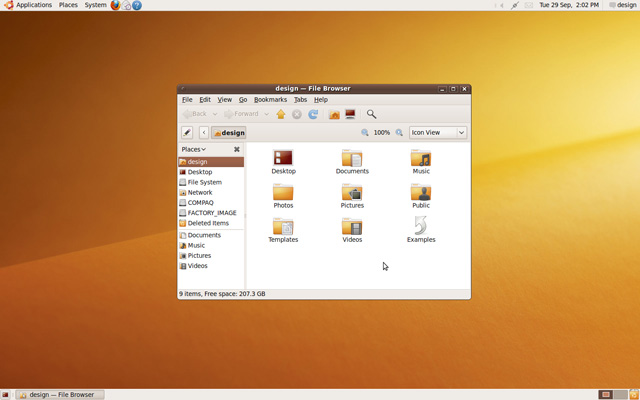640x400 pixels.
Task: Open the Search magnifier tool
Action: point(371,114)
